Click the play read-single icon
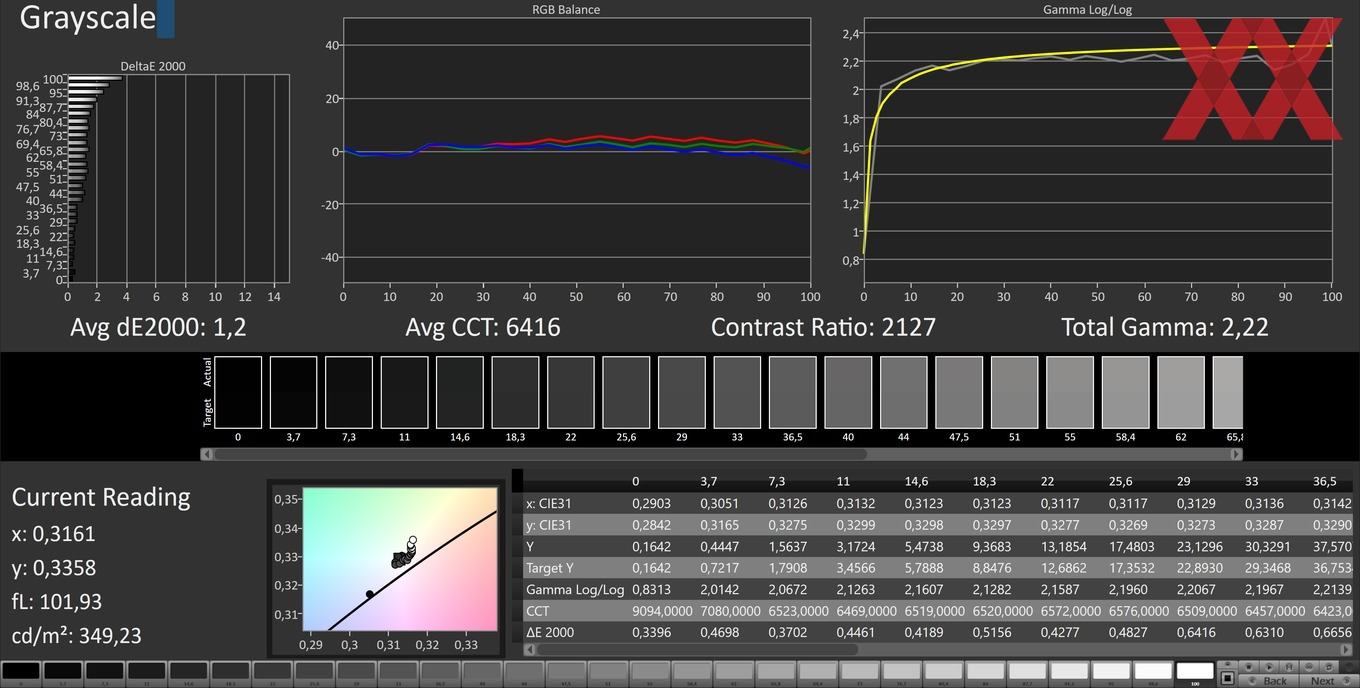This screenshot has width=1360, height=688. 1269,667
